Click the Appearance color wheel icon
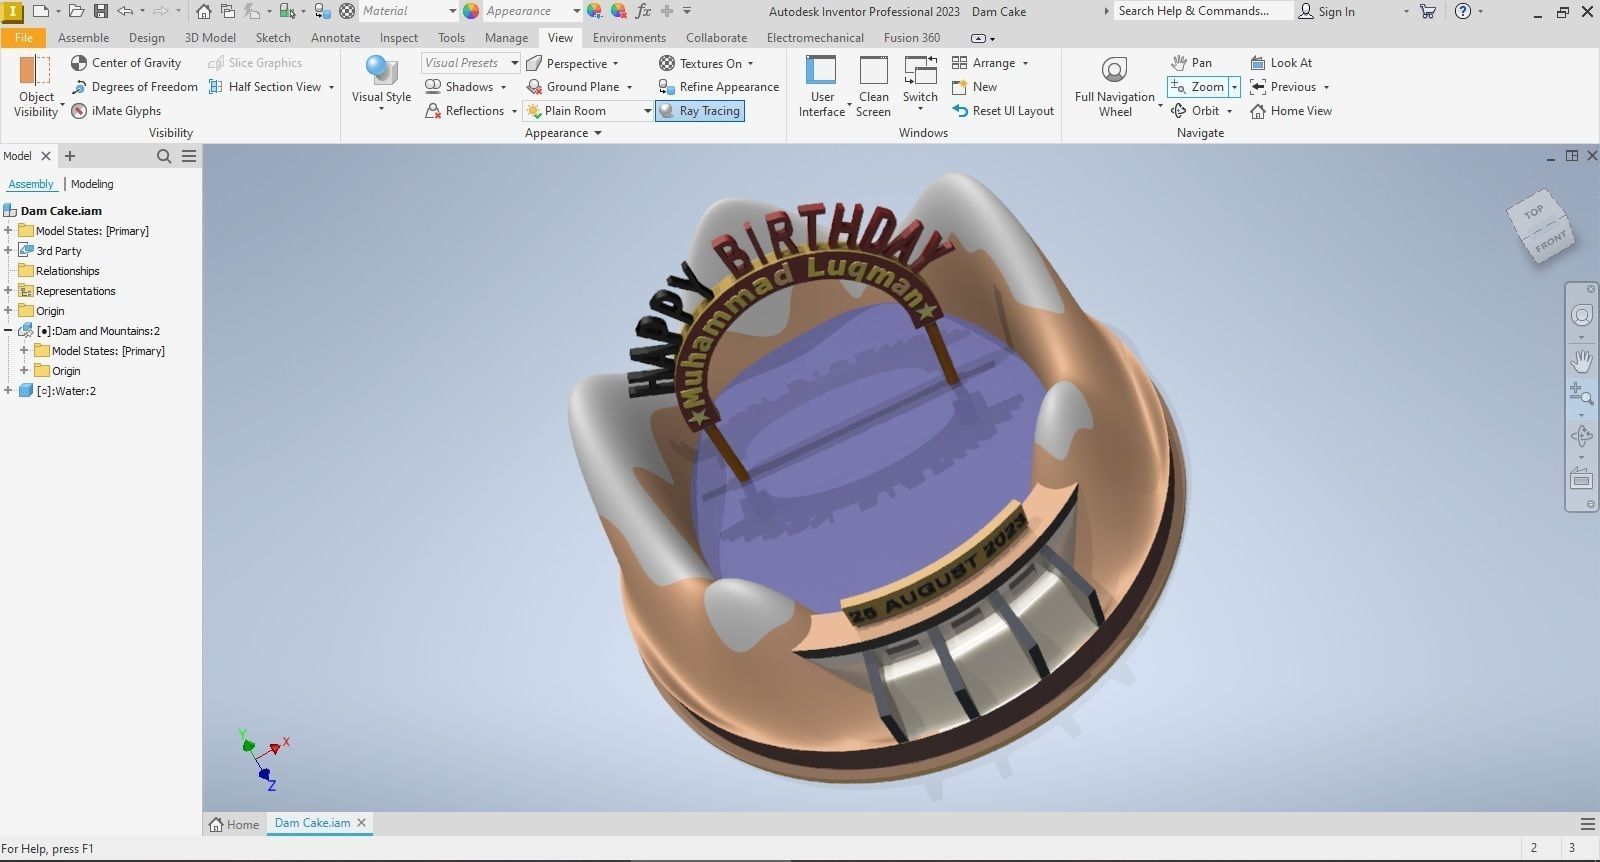The height and width of the screenshot is (862, 1600). pyautogui.click(x=471, y=11)
